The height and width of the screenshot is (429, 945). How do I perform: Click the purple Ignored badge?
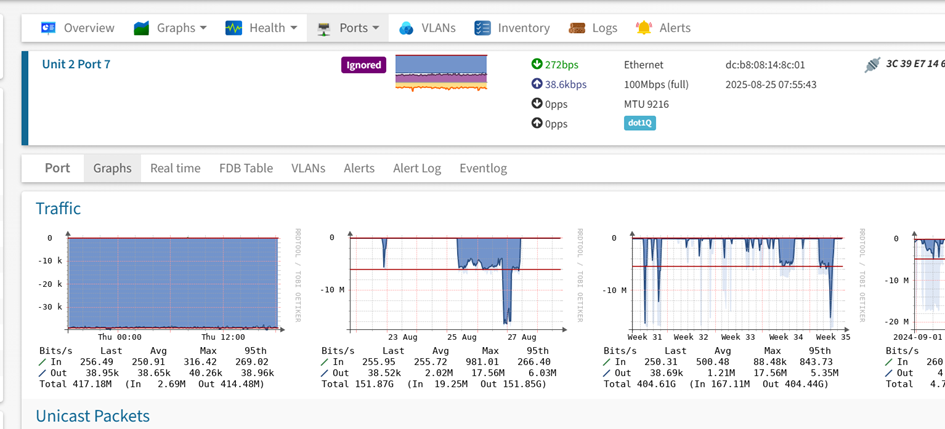[x=363, y=65]
